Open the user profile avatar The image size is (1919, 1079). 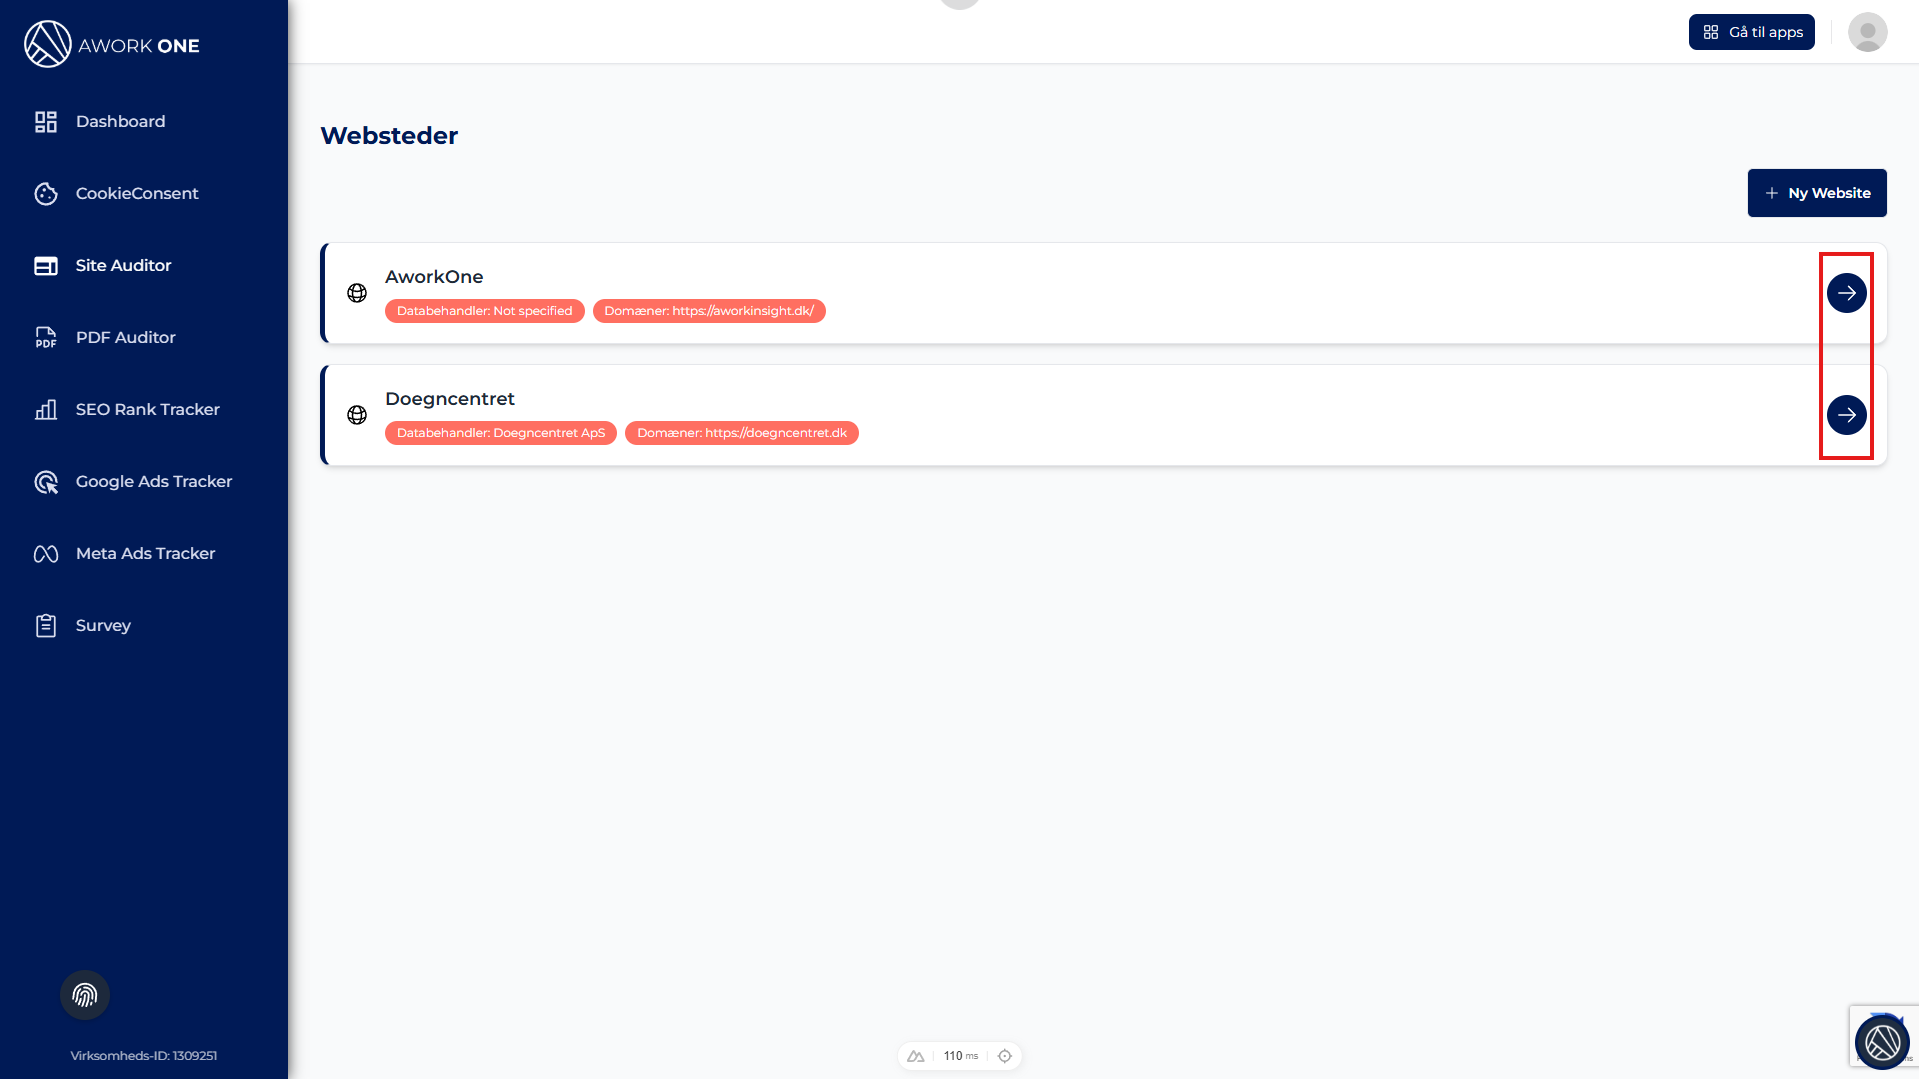coord(1867,32)
